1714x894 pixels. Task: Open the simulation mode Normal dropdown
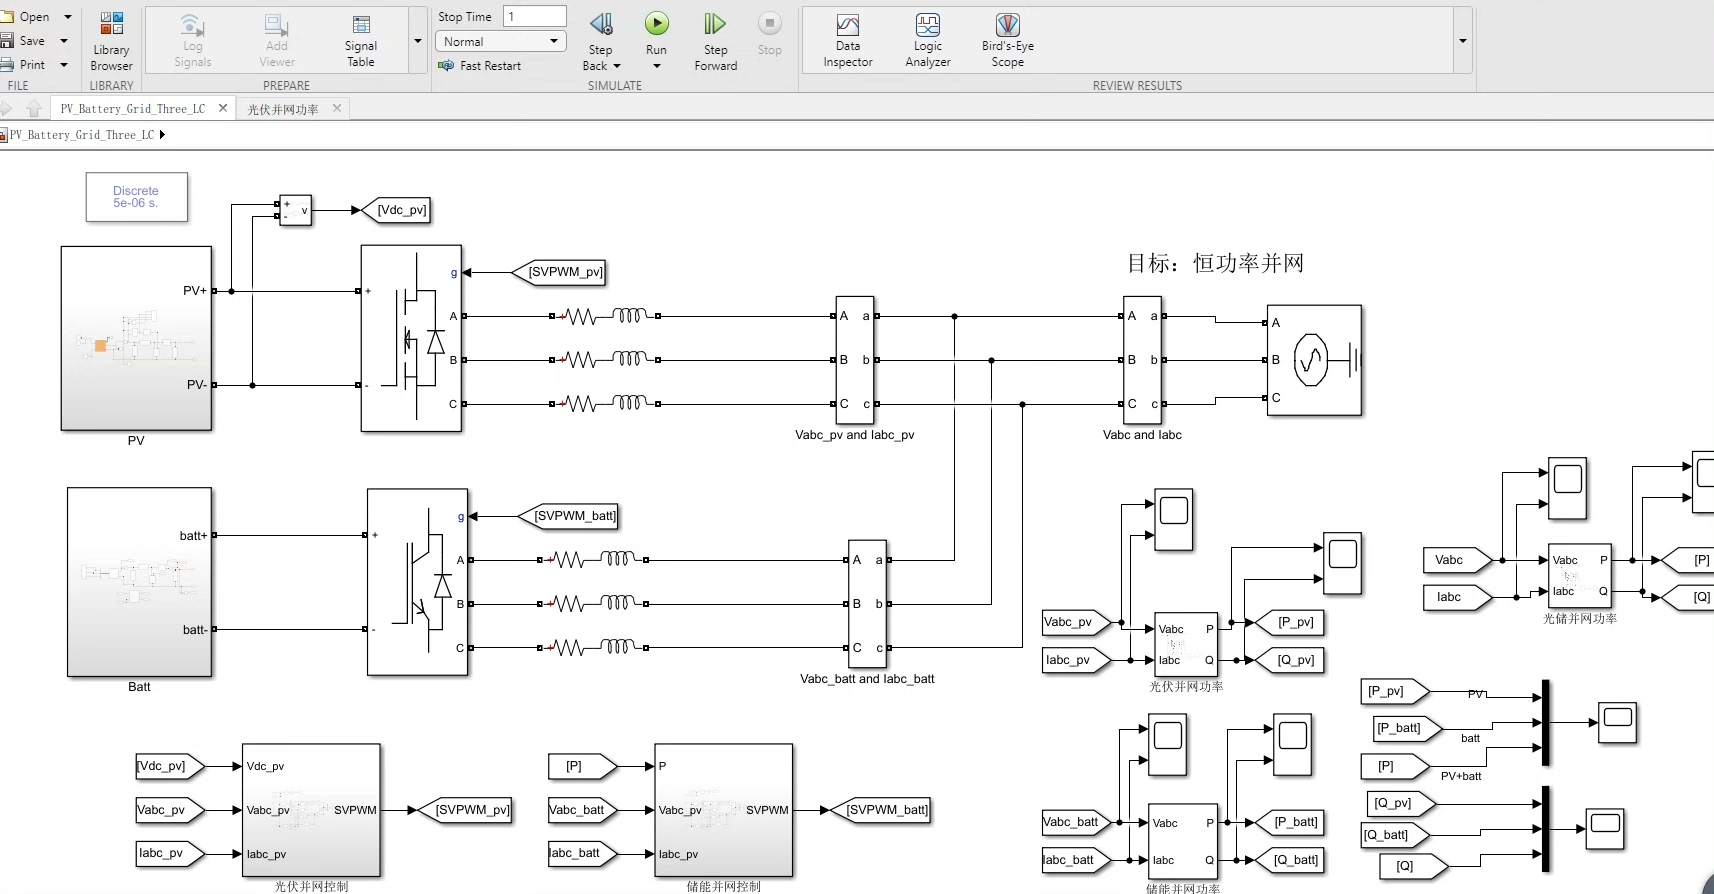501,41
